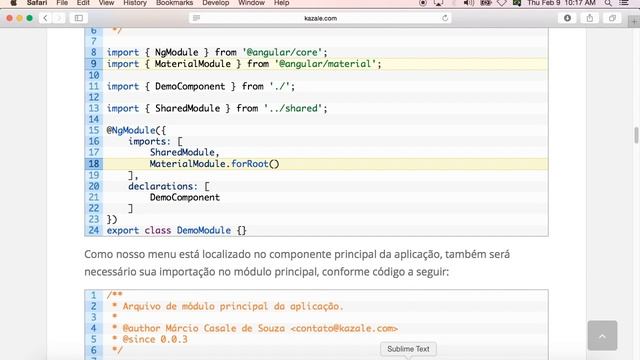The image size is (640, 360).
Task: Click line number 9 in code
Action: [x=94, y=64]
